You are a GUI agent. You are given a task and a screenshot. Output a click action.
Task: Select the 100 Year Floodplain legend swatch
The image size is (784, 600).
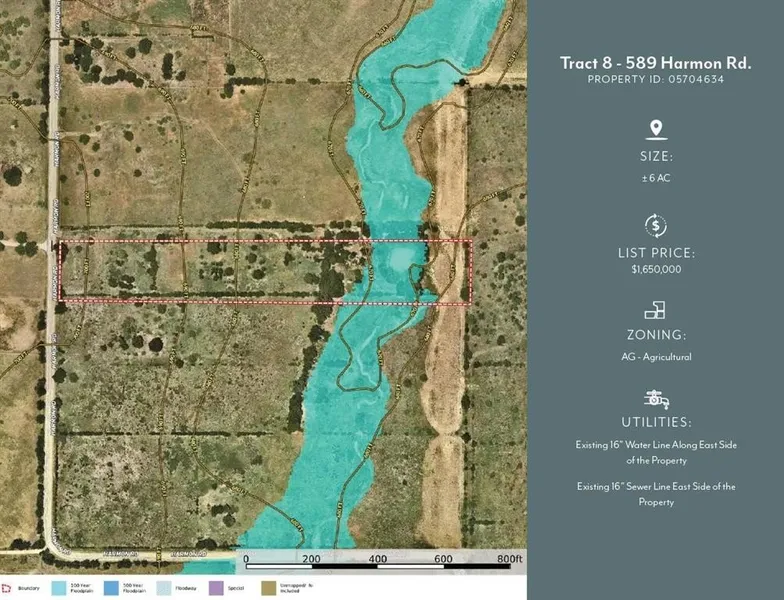tap(59, 590)
